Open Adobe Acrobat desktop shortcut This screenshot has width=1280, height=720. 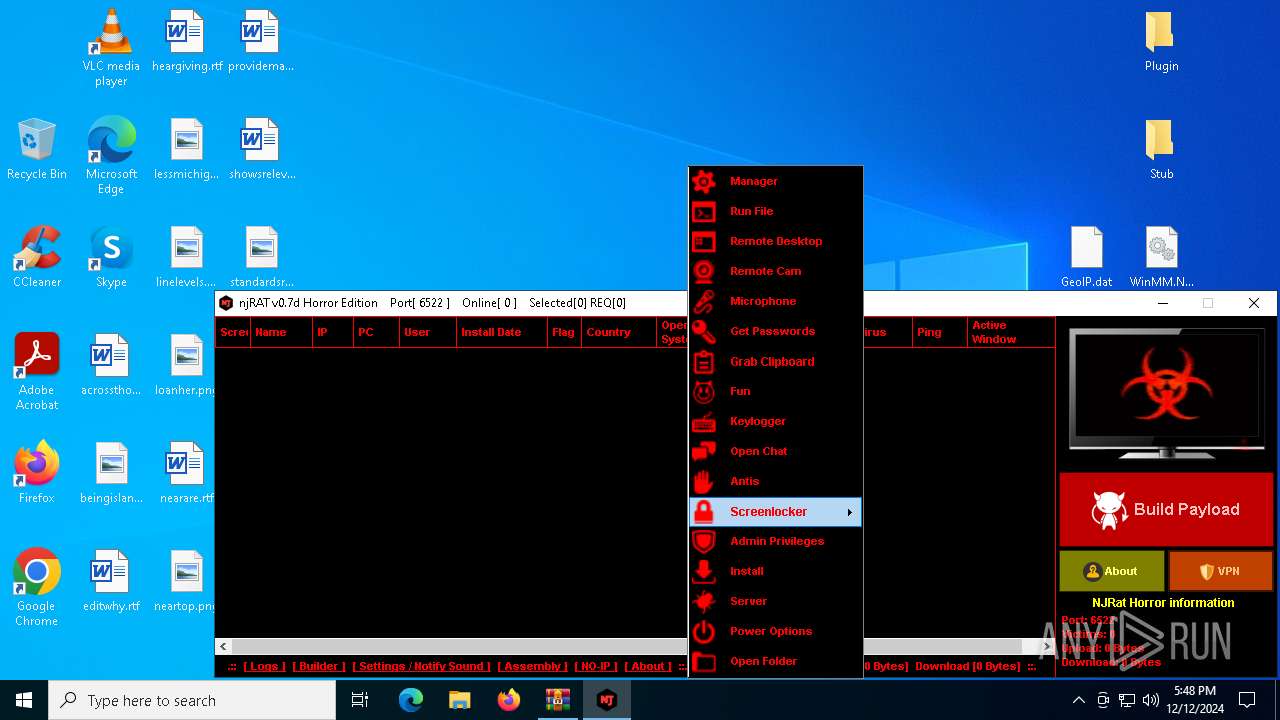point(37,371)
